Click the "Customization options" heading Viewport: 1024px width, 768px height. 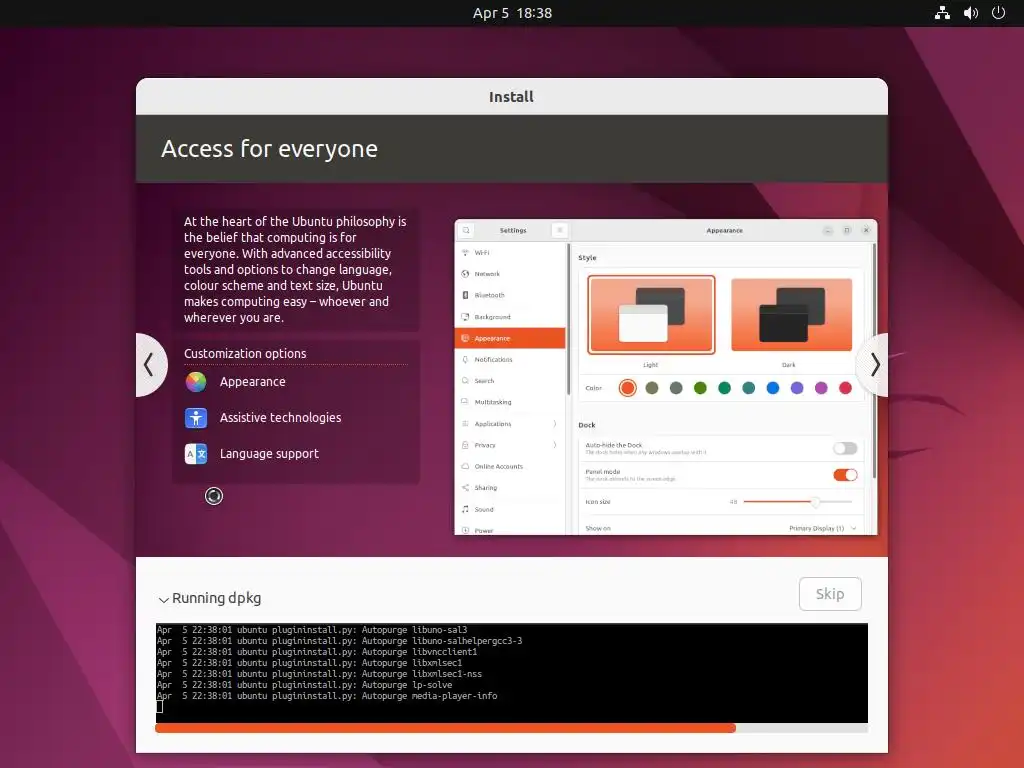(245, 353)
